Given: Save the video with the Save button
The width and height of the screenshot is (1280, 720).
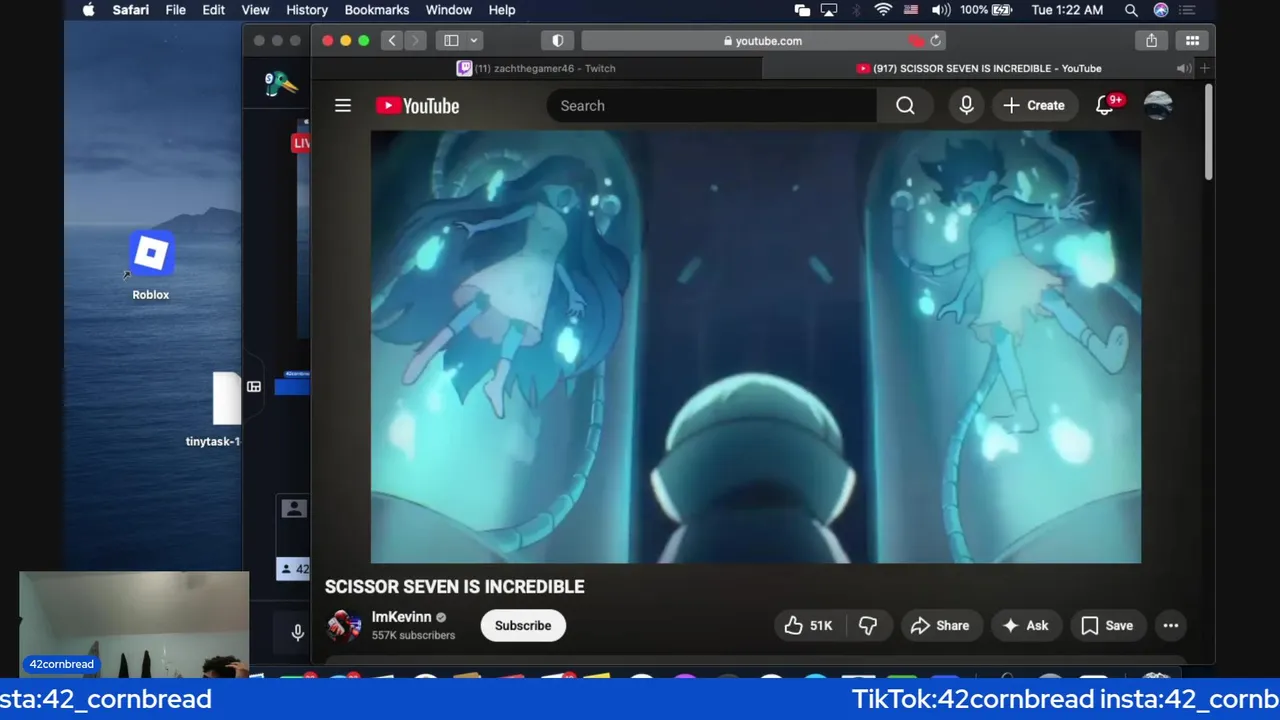Looking at the screenshot, I should [1107, 626].
